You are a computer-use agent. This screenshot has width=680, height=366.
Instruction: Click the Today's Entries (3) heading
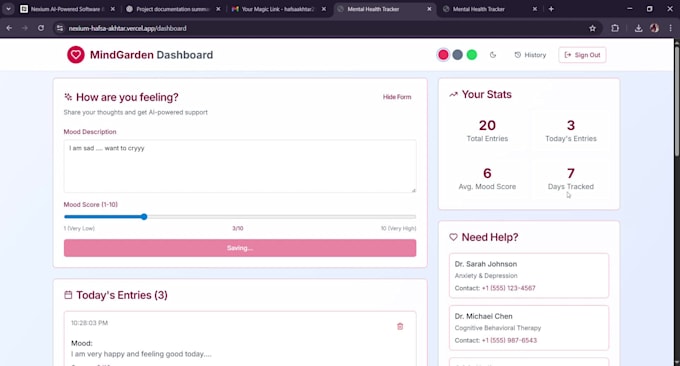pyautogui.click(x=122, y=295)
